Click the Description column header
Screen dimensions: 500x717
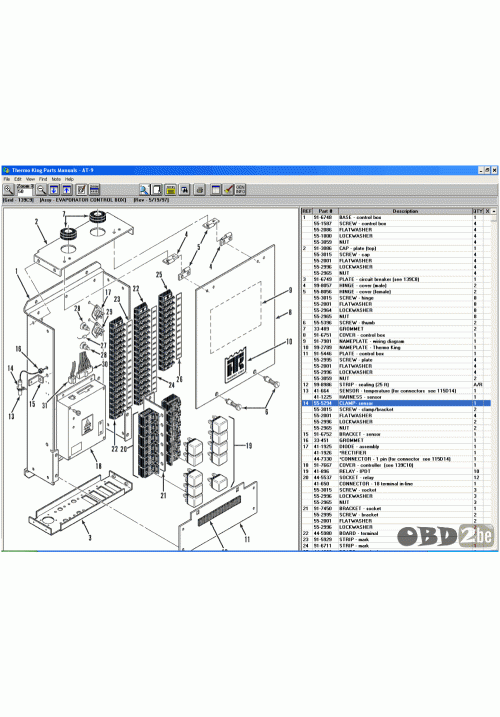coord(405,211)
